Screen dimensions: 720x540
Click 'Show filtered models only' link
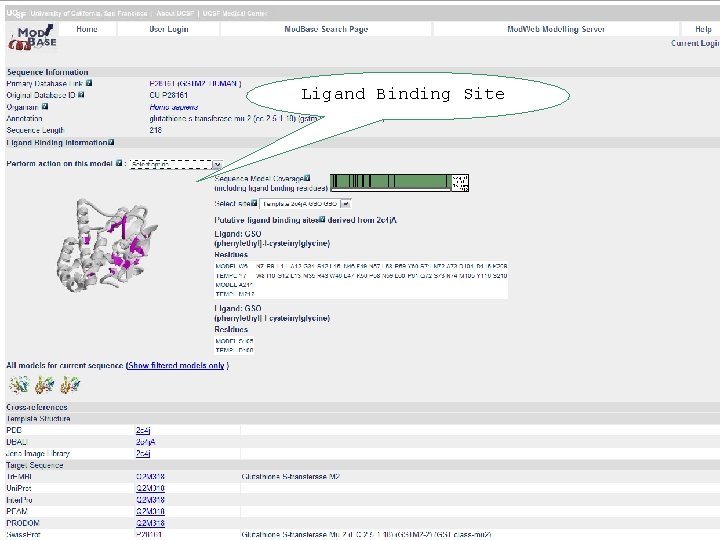pos(176,366)
